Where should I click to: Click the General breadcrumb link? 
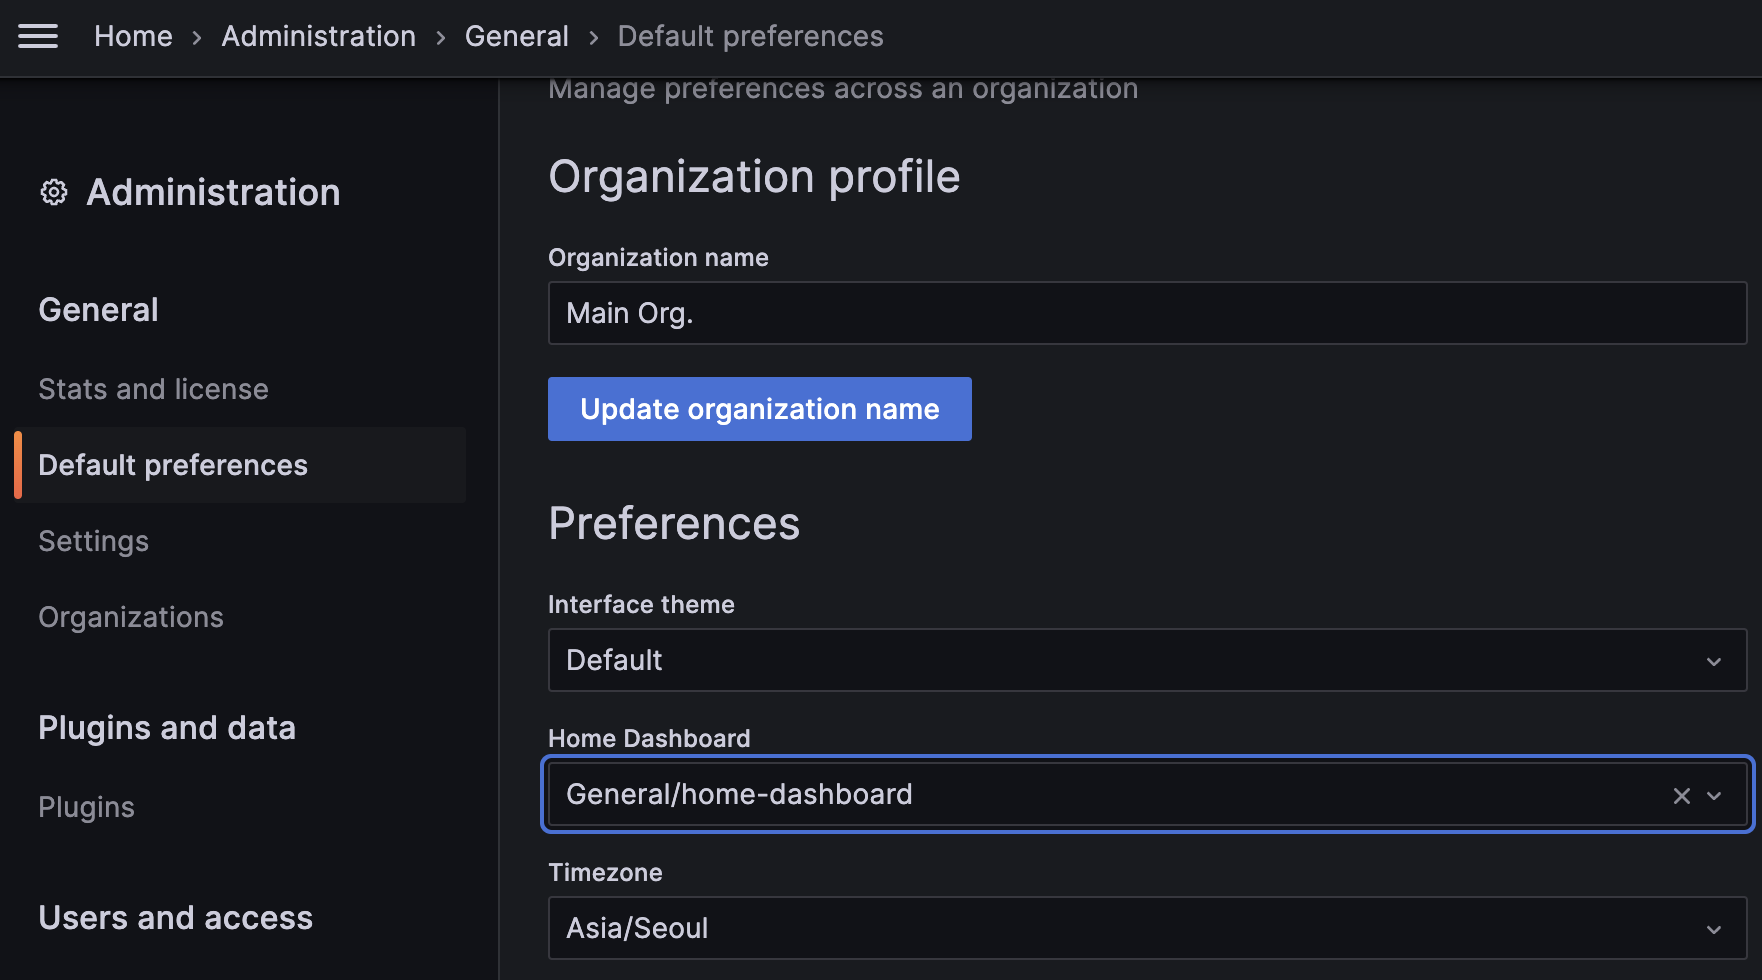(516, 37)
